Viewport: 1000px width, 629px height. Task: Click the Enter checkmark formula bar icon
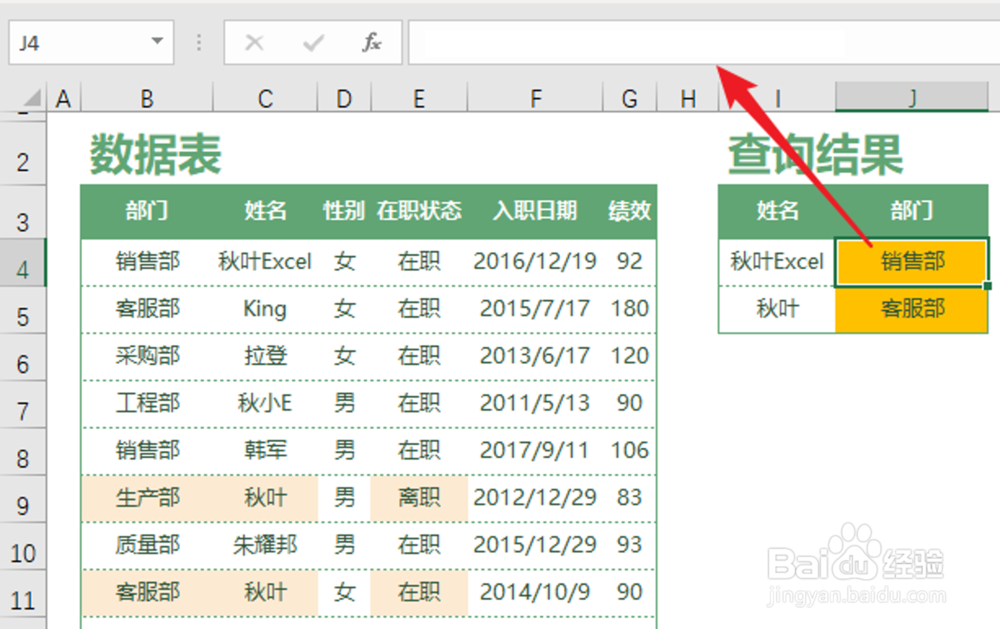(313, 43)
